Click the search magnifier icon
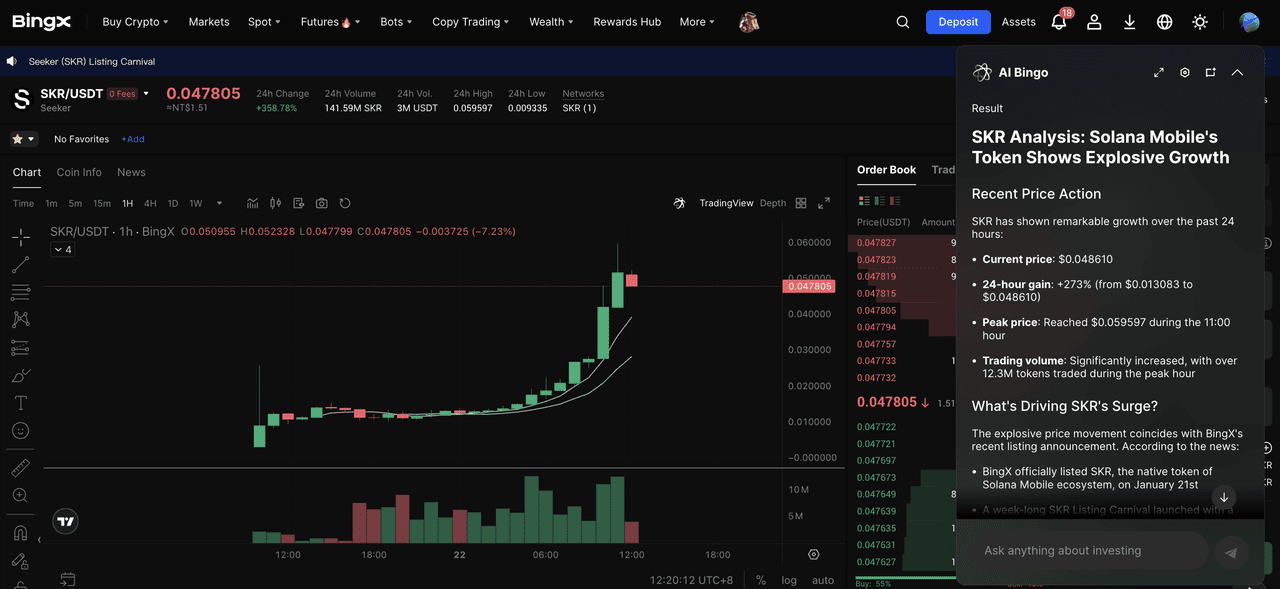The width and height of the screenshot is (1280, 589). [x=903, y=22]
